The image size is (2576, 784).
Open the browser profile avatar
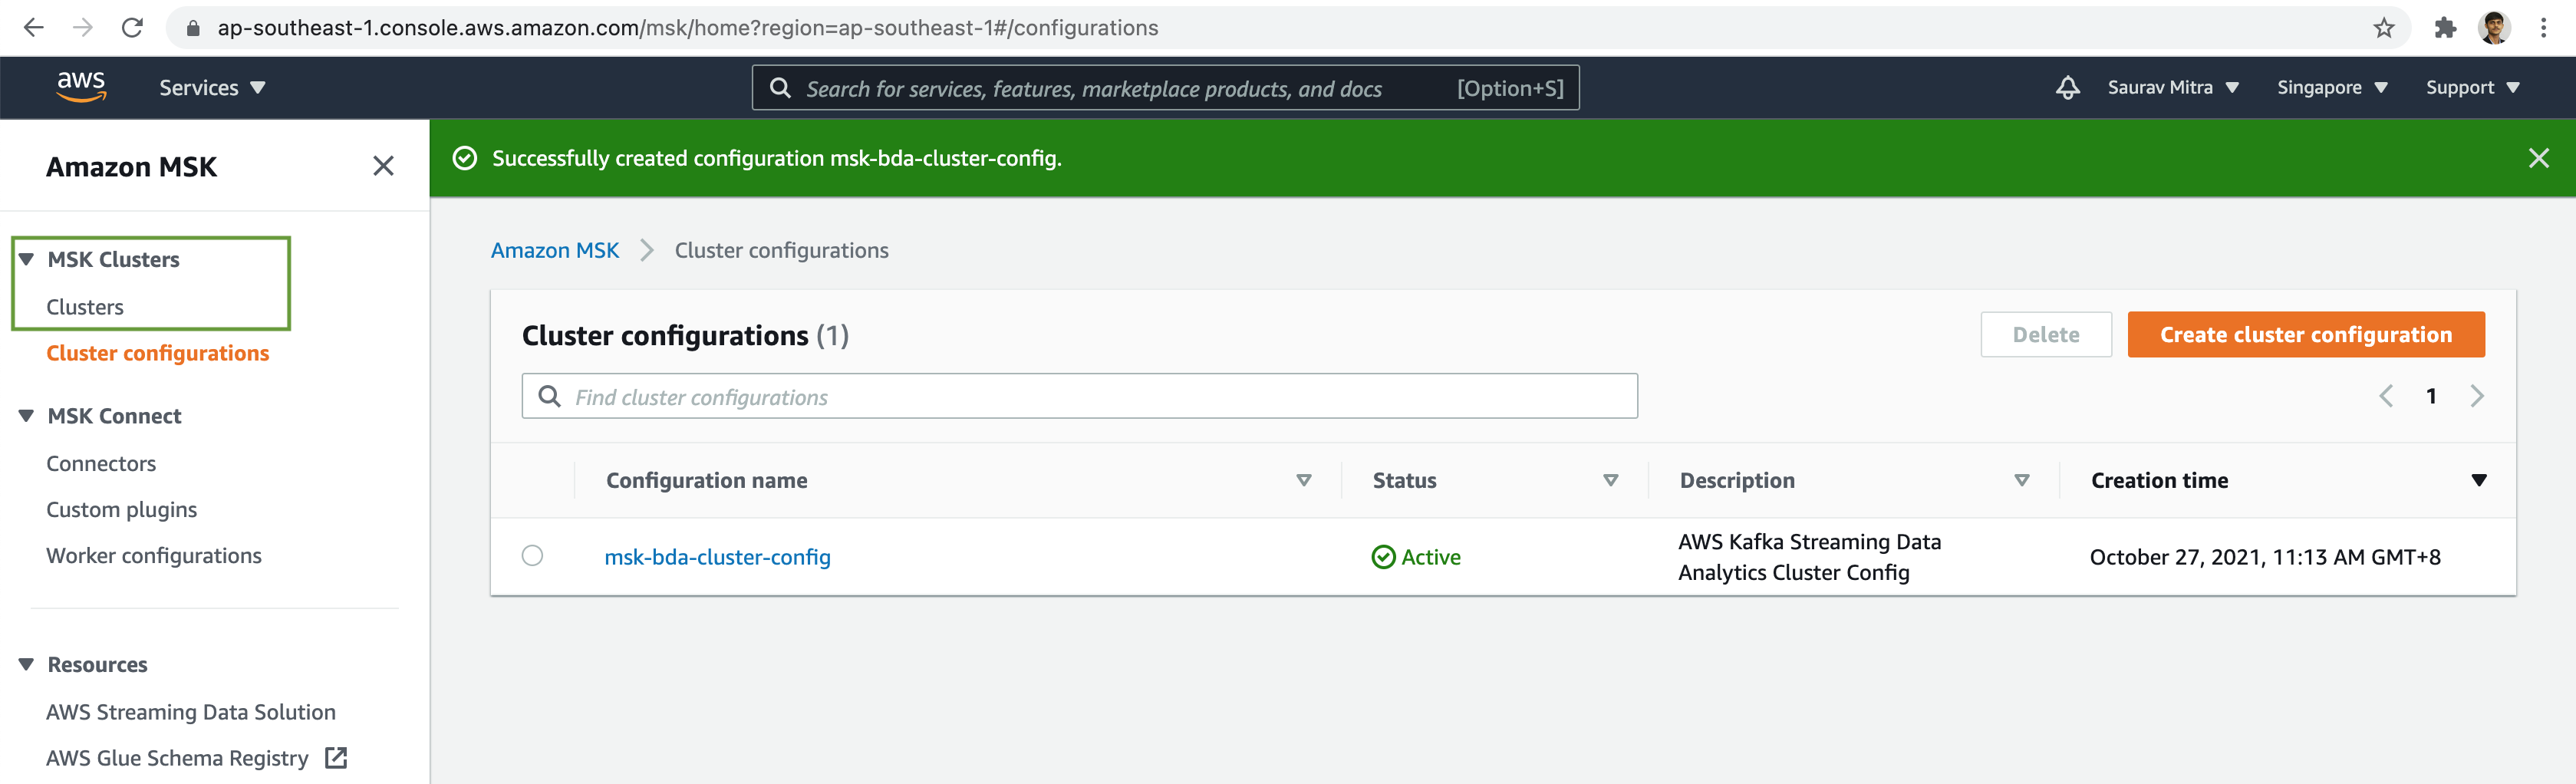click(2494, 27)
